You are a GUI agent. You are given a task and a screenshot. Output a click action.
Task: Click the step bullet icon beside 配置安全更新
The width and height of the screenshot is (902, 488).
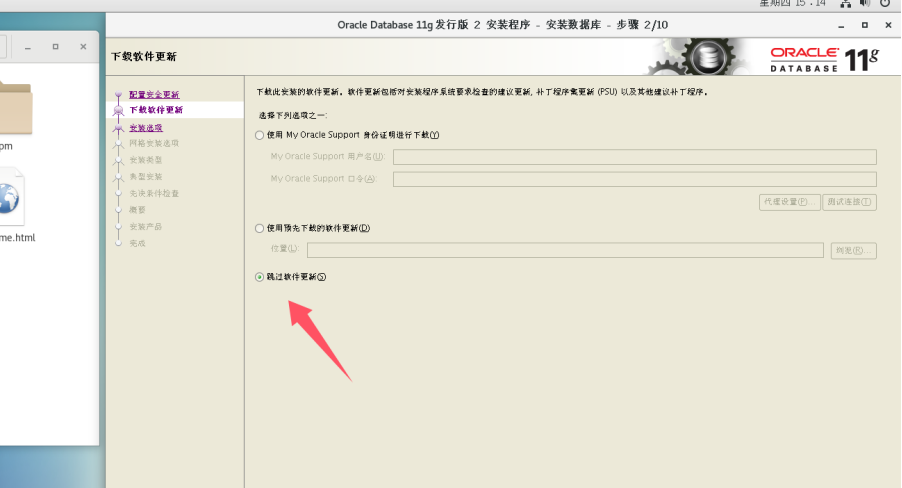click(119, 94)
